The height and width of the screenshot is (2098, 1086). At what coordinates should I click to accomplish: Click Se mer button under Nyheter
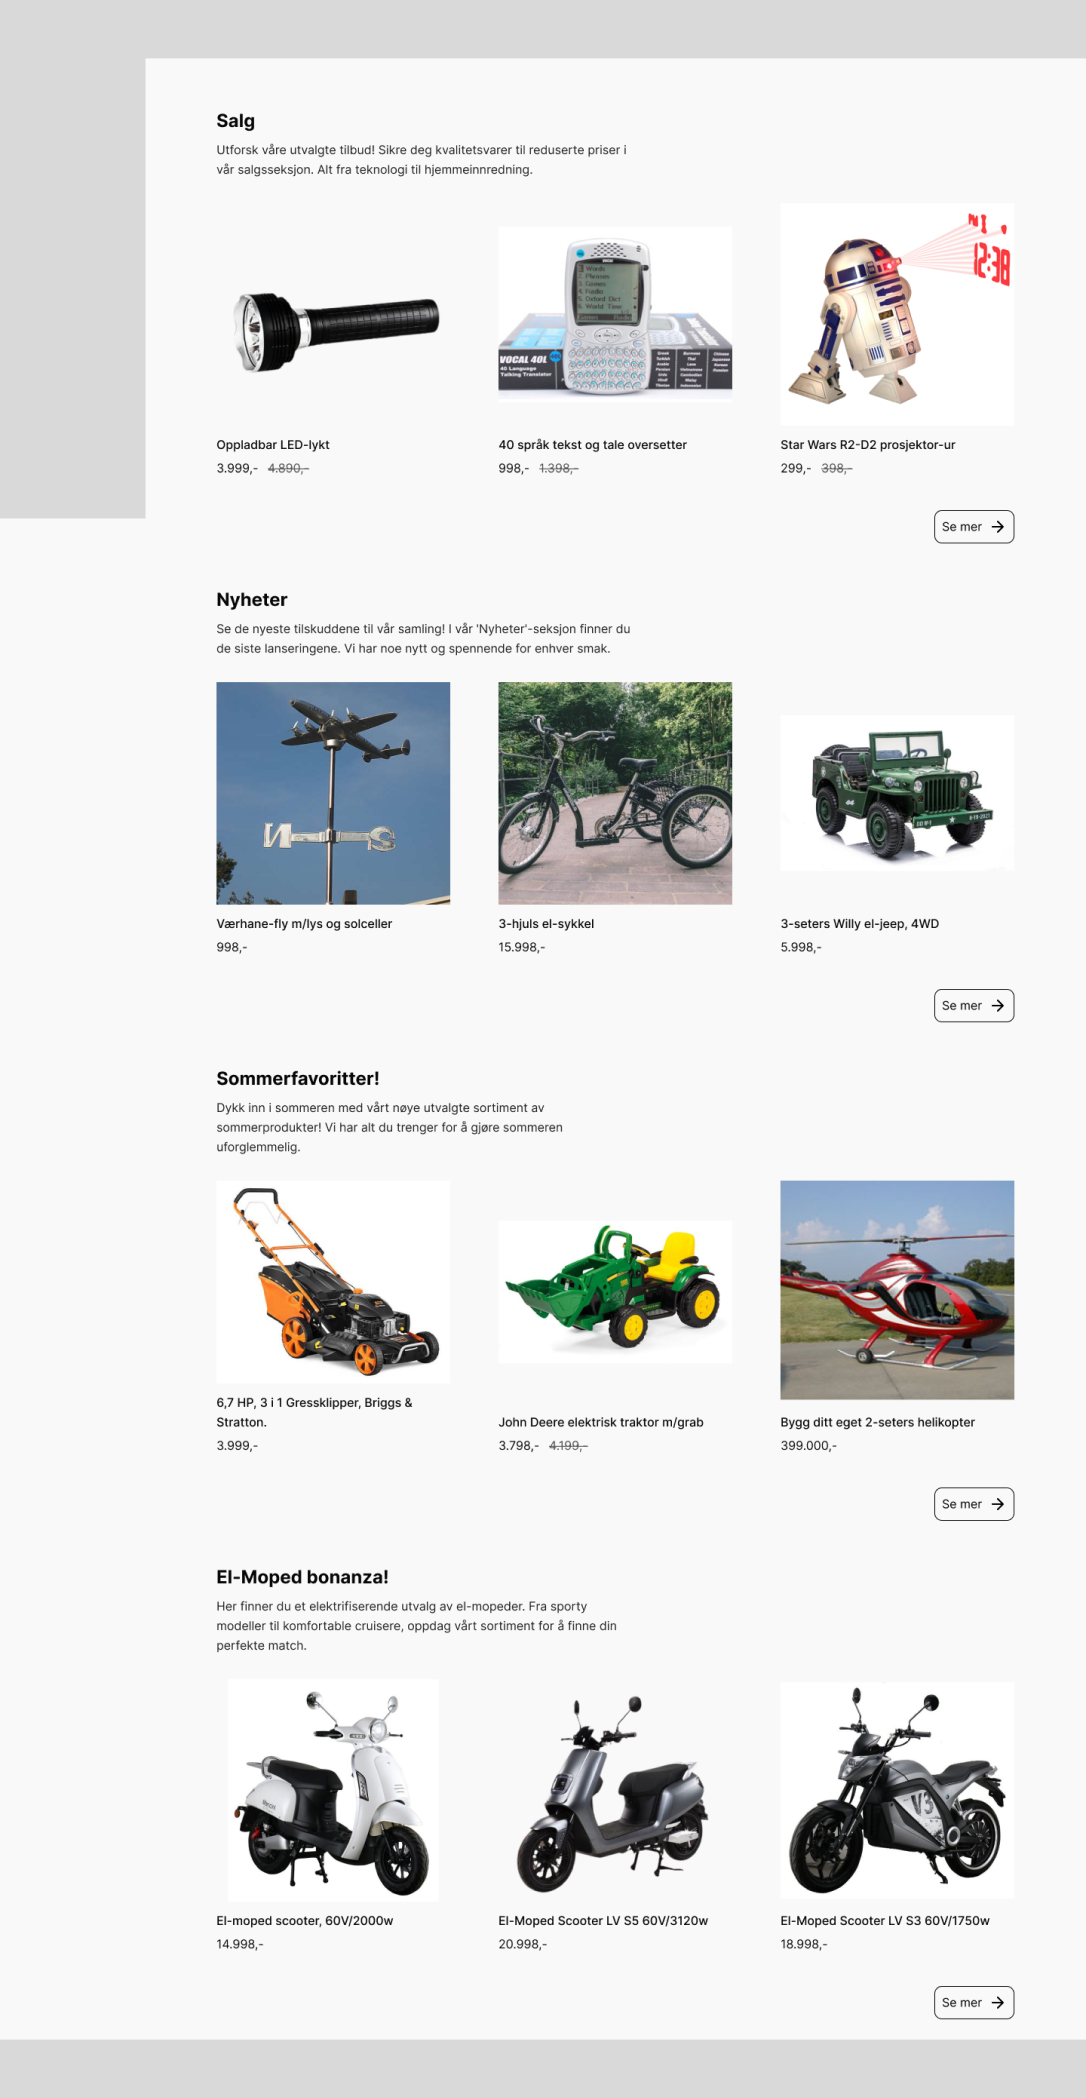(973, 1006)
